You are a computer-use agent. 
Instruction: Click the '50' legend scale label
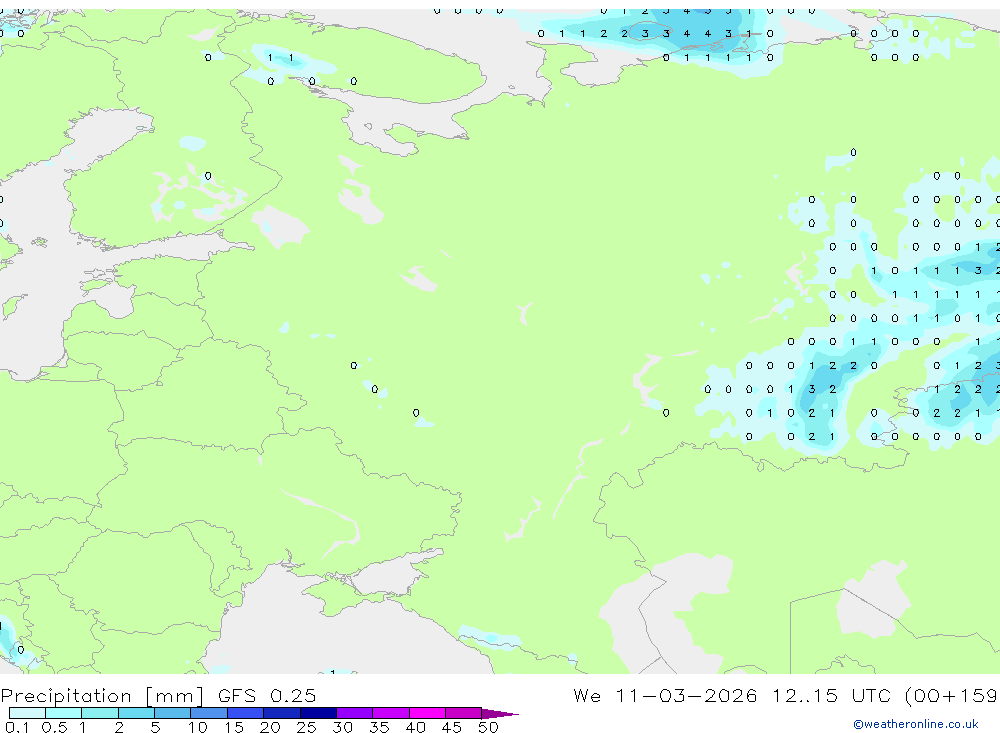tap(488, 727)
